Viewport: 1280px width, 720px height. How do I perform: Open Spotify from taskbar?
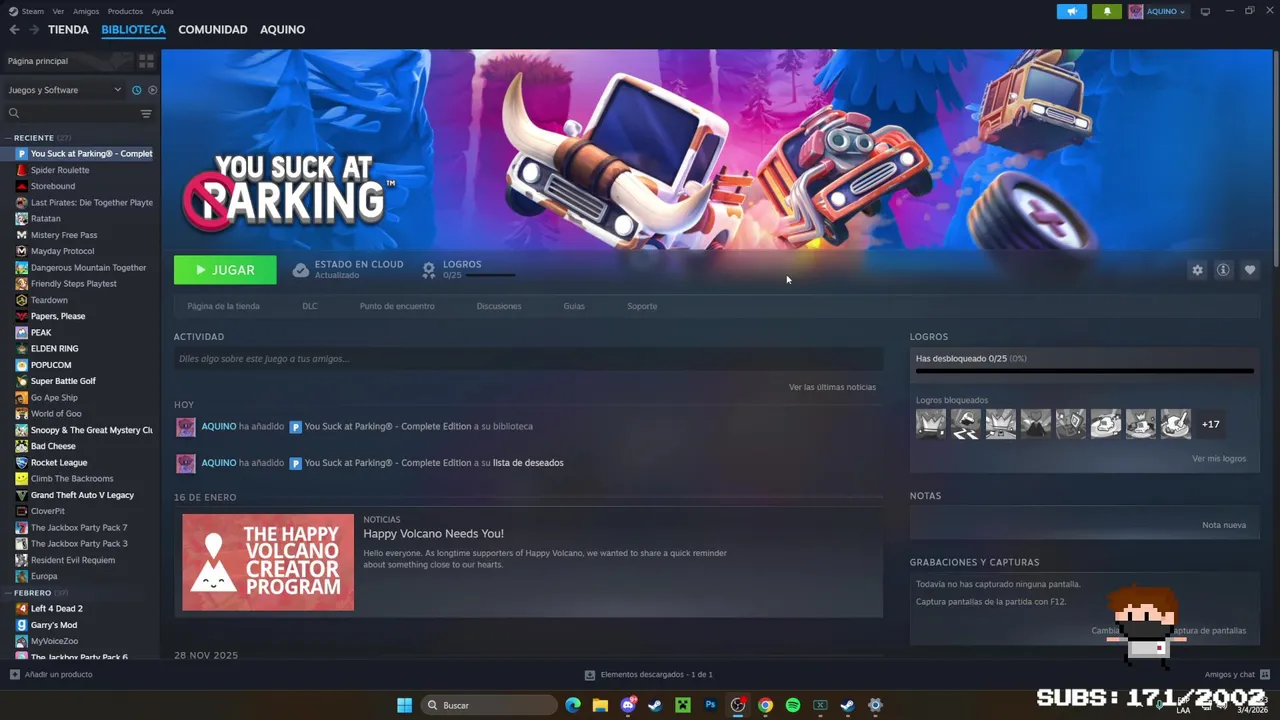[x=793, y=705]
